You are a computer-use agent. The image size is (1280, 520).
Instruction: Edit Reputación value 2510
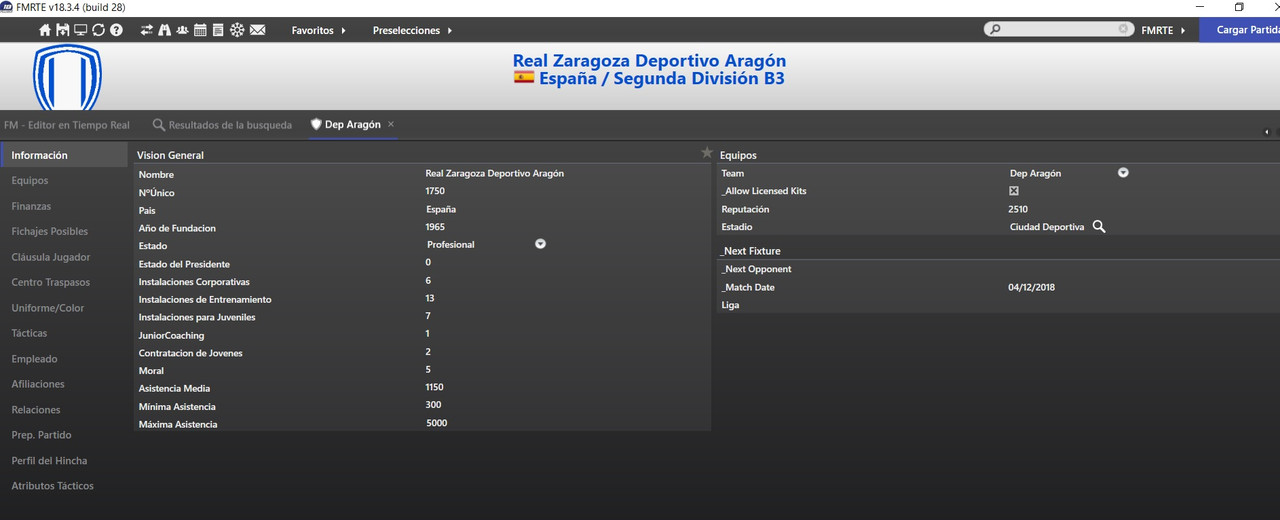pyautogui.click(x=1018, y=209)
